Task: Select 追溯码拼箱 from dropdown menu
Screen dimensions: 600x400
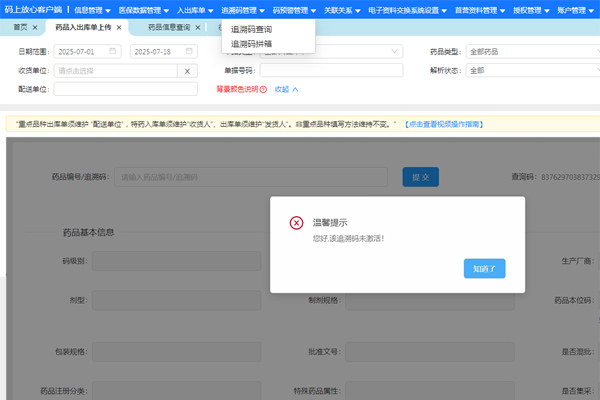Action: pos(251,44)
